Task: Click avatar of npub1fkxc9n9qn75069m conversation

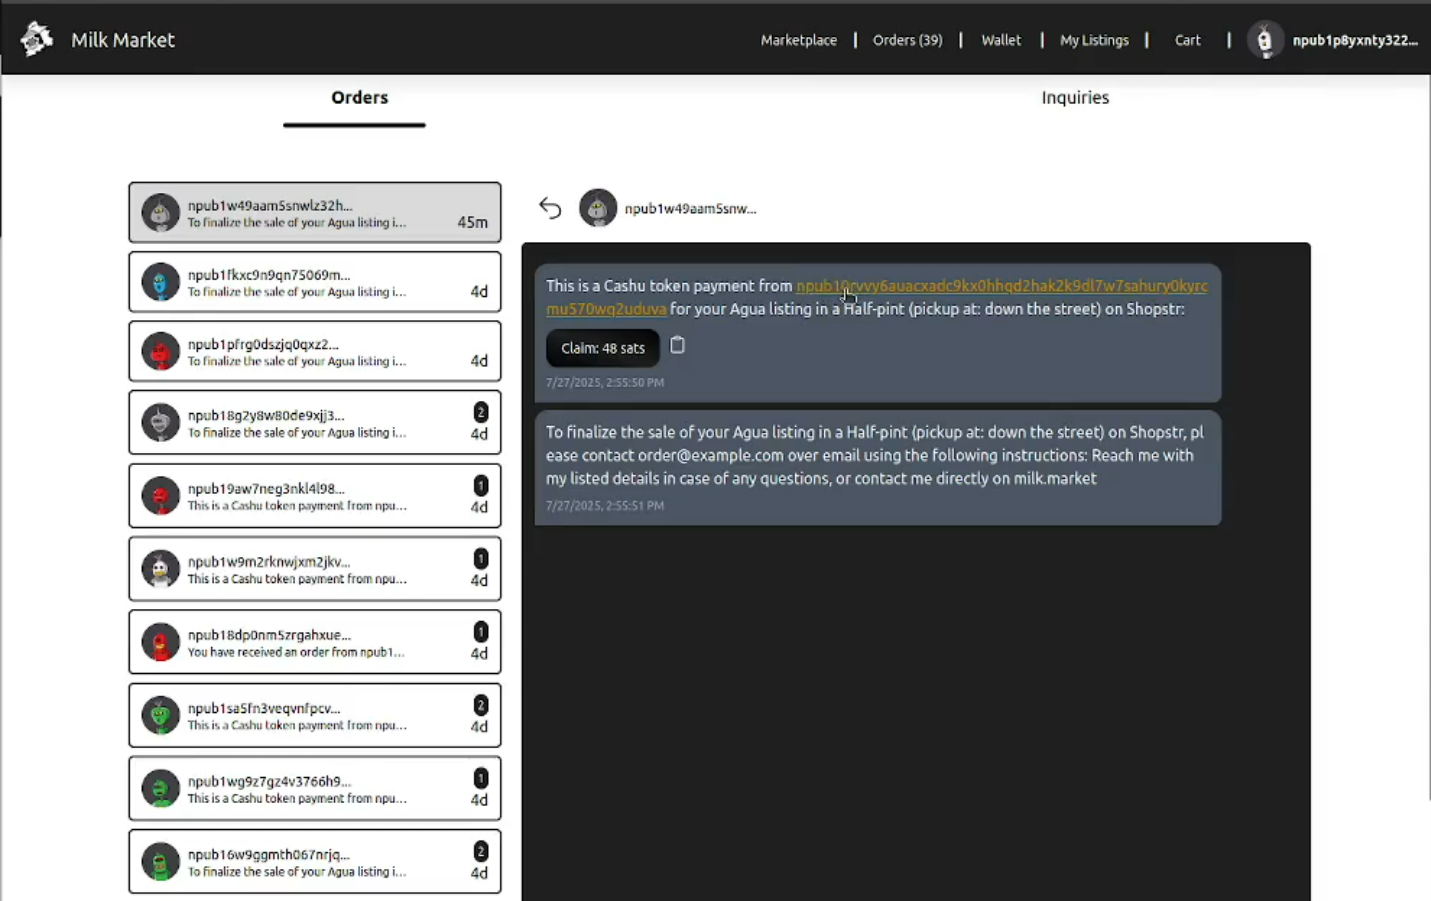Action: pos(160,283)
